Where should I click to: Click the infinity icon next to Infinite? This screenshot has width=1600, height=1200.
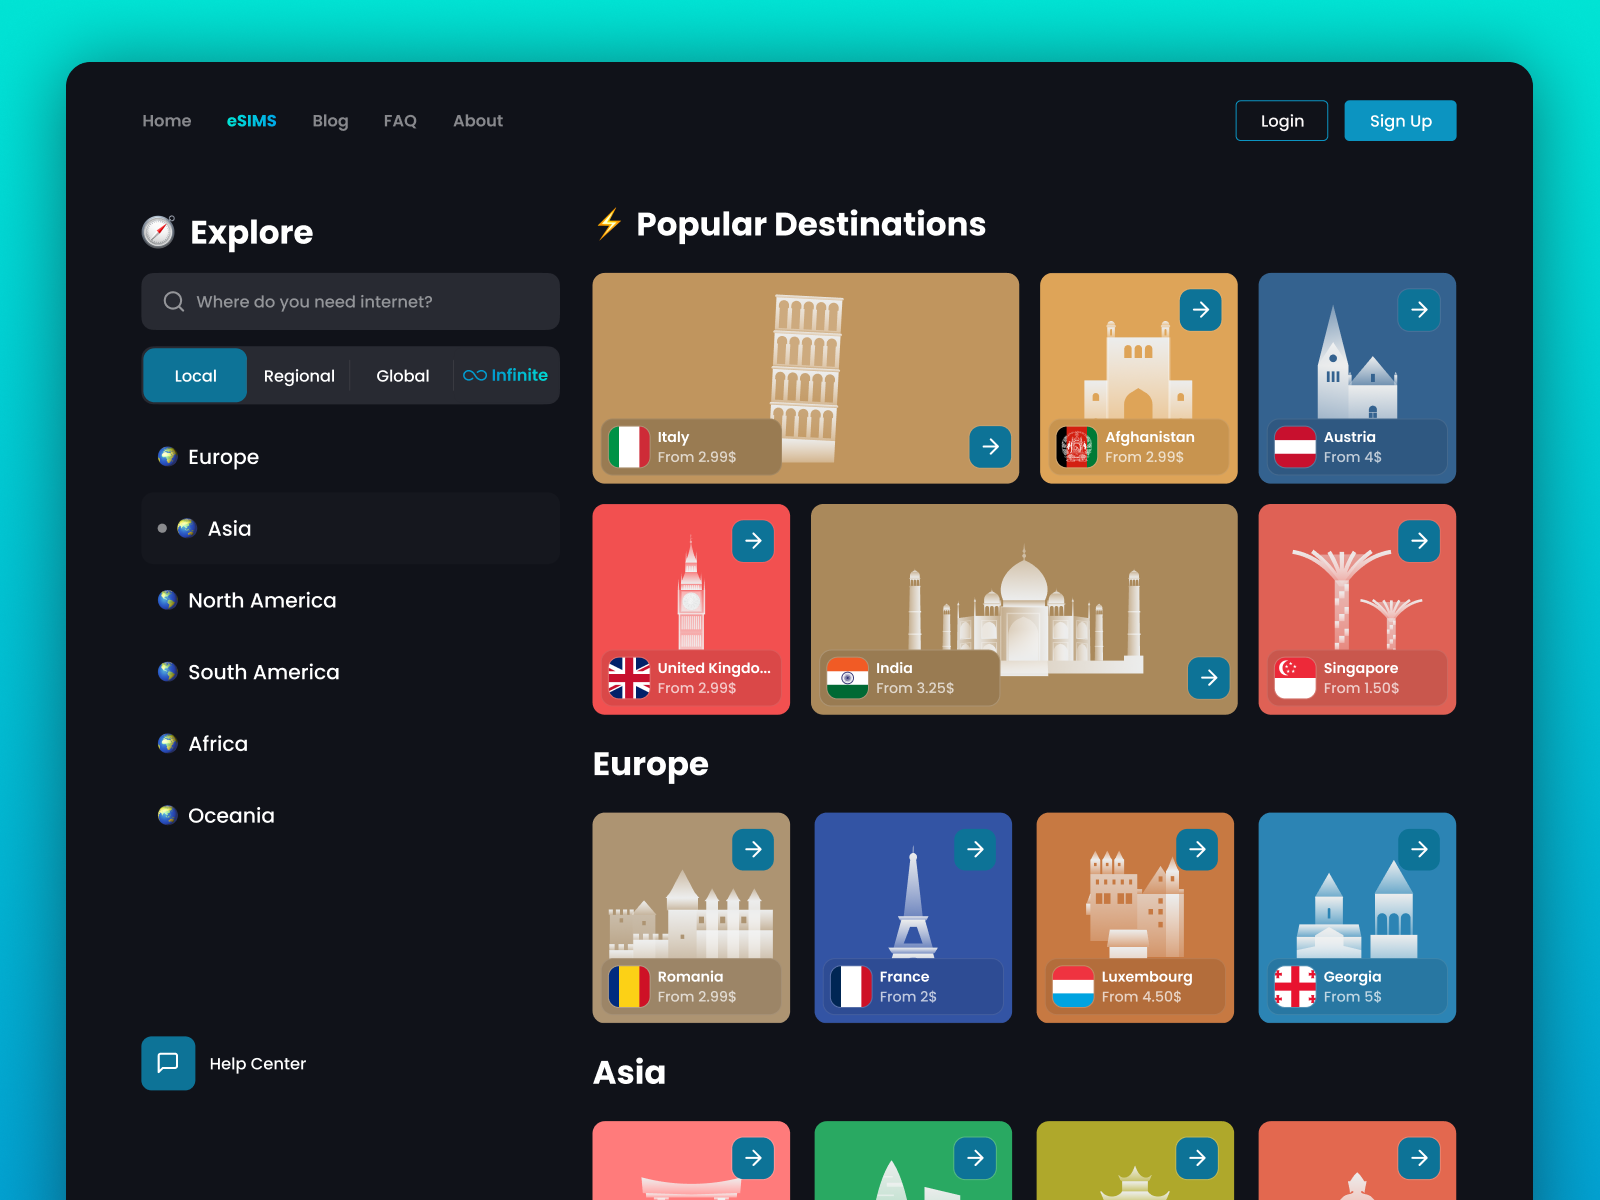click(473, 375)
